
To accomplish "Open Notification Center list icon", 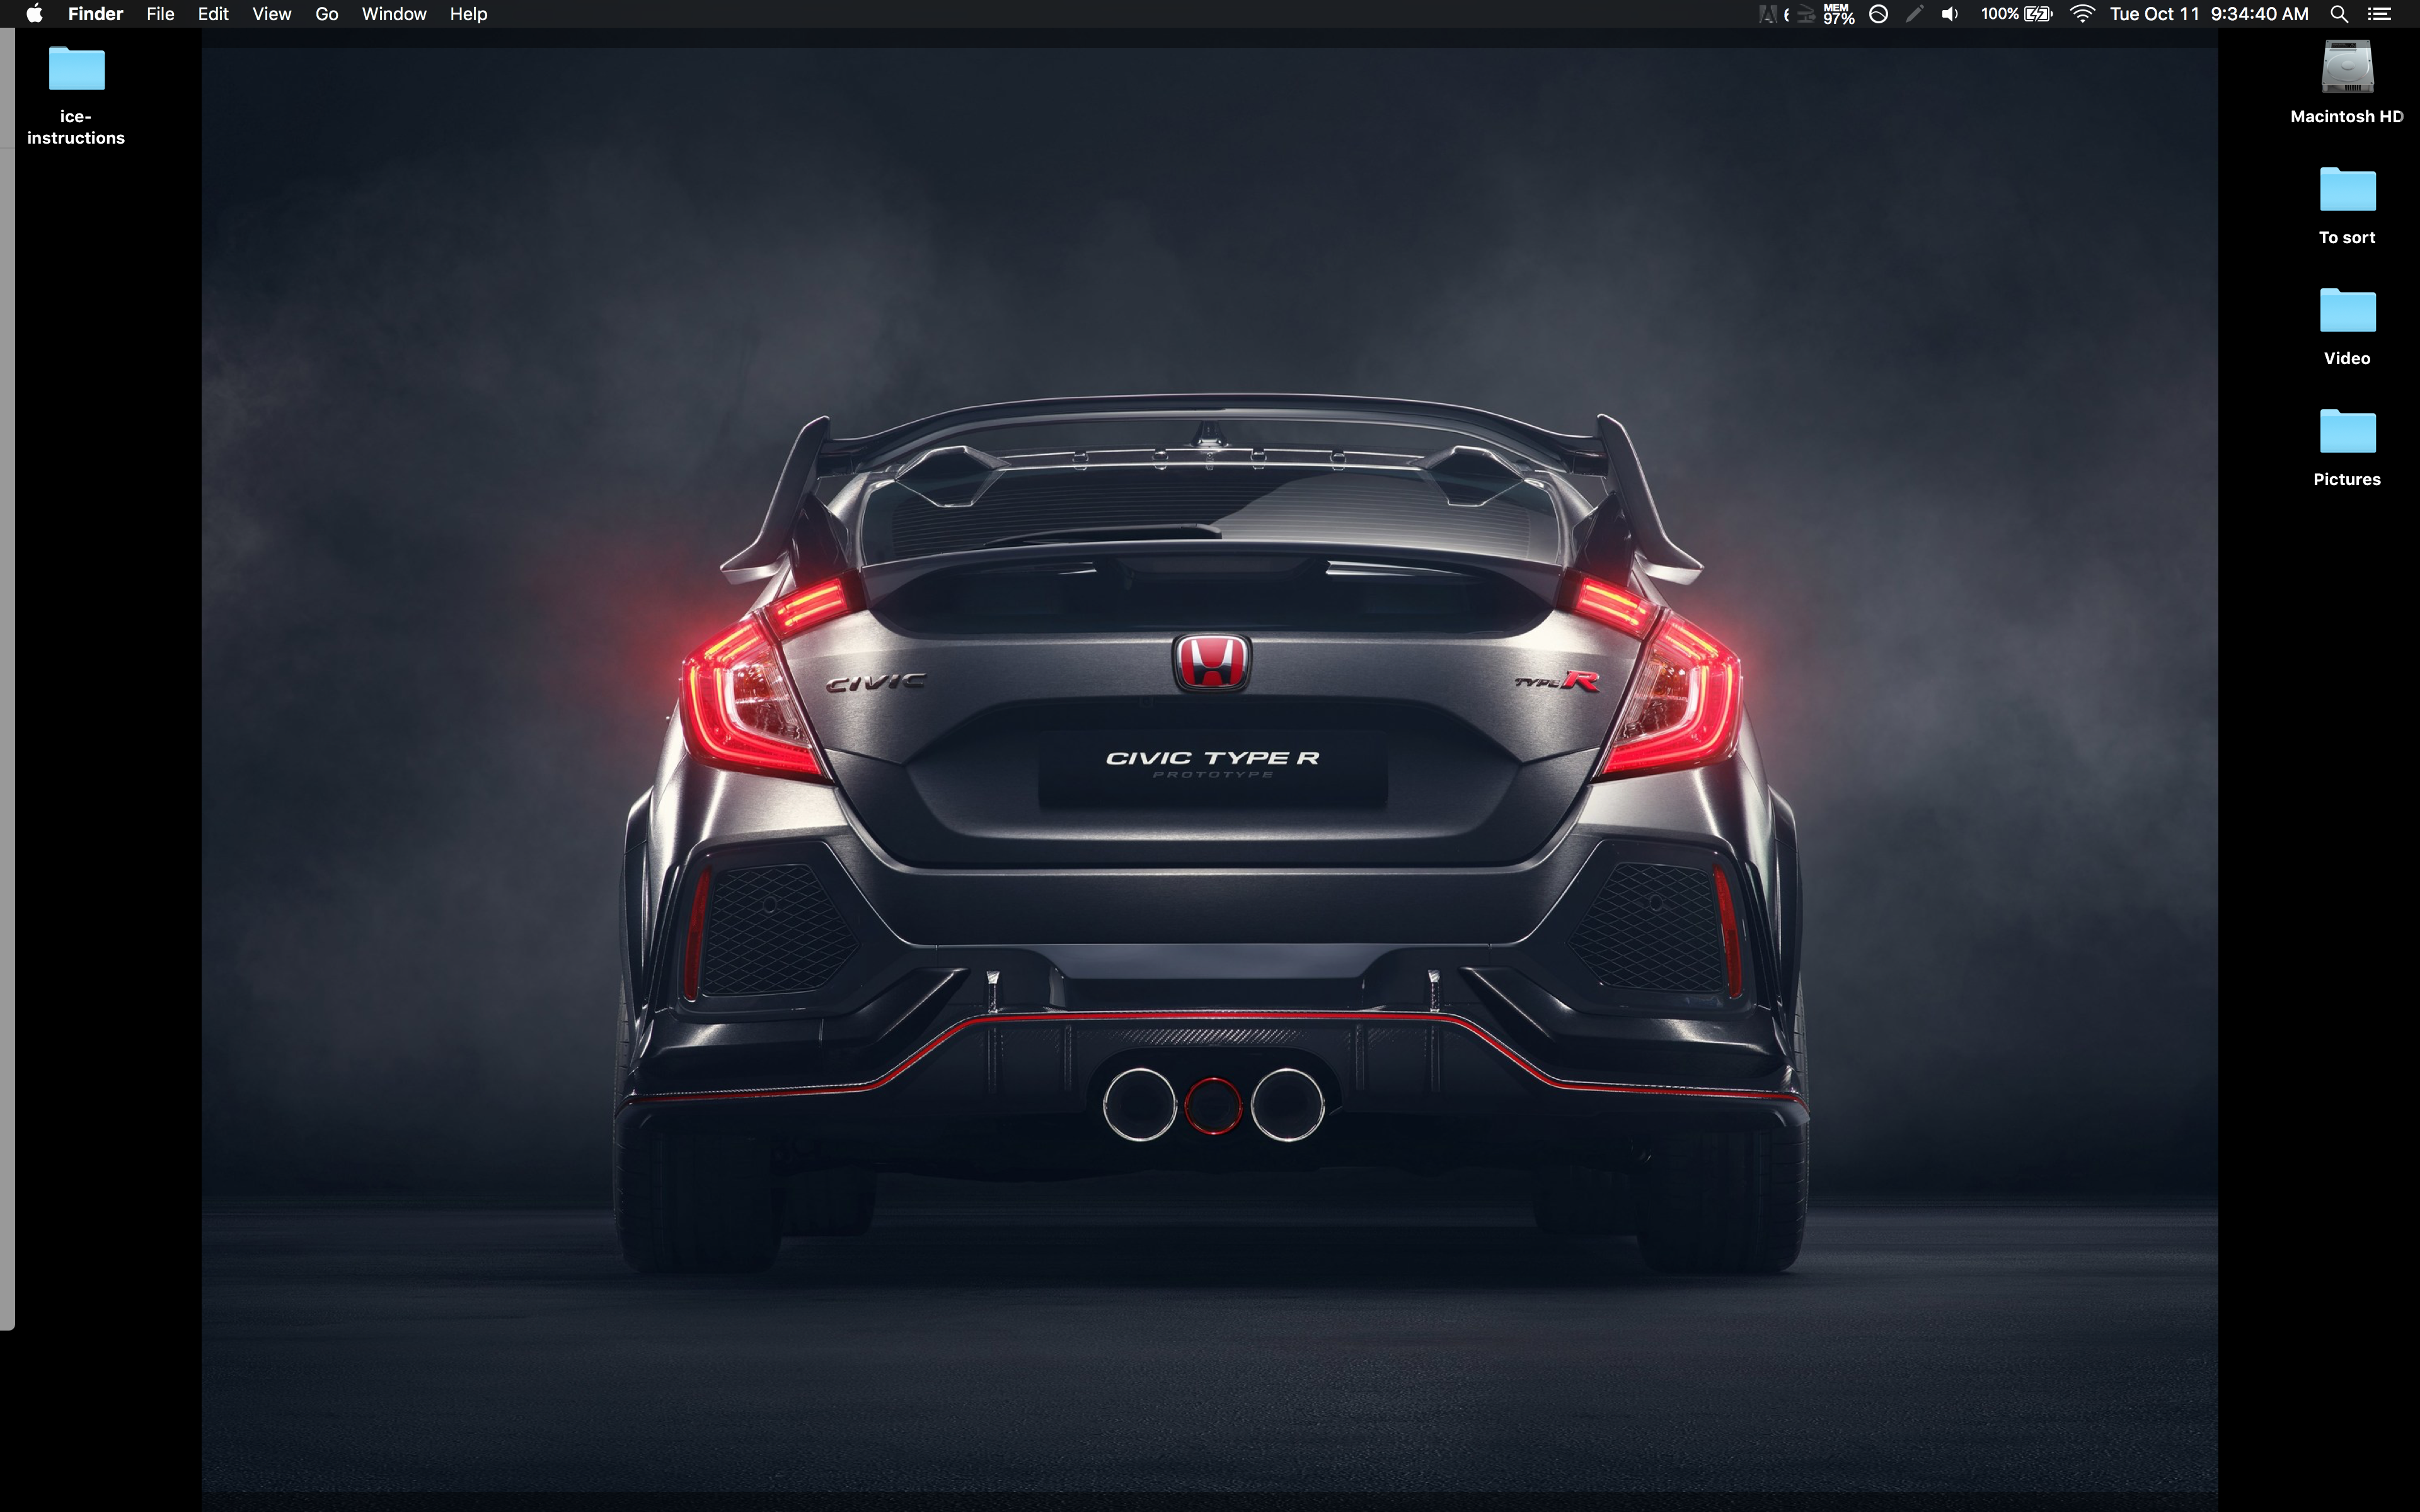I will pyautogui.click(x=2380, y=14).
